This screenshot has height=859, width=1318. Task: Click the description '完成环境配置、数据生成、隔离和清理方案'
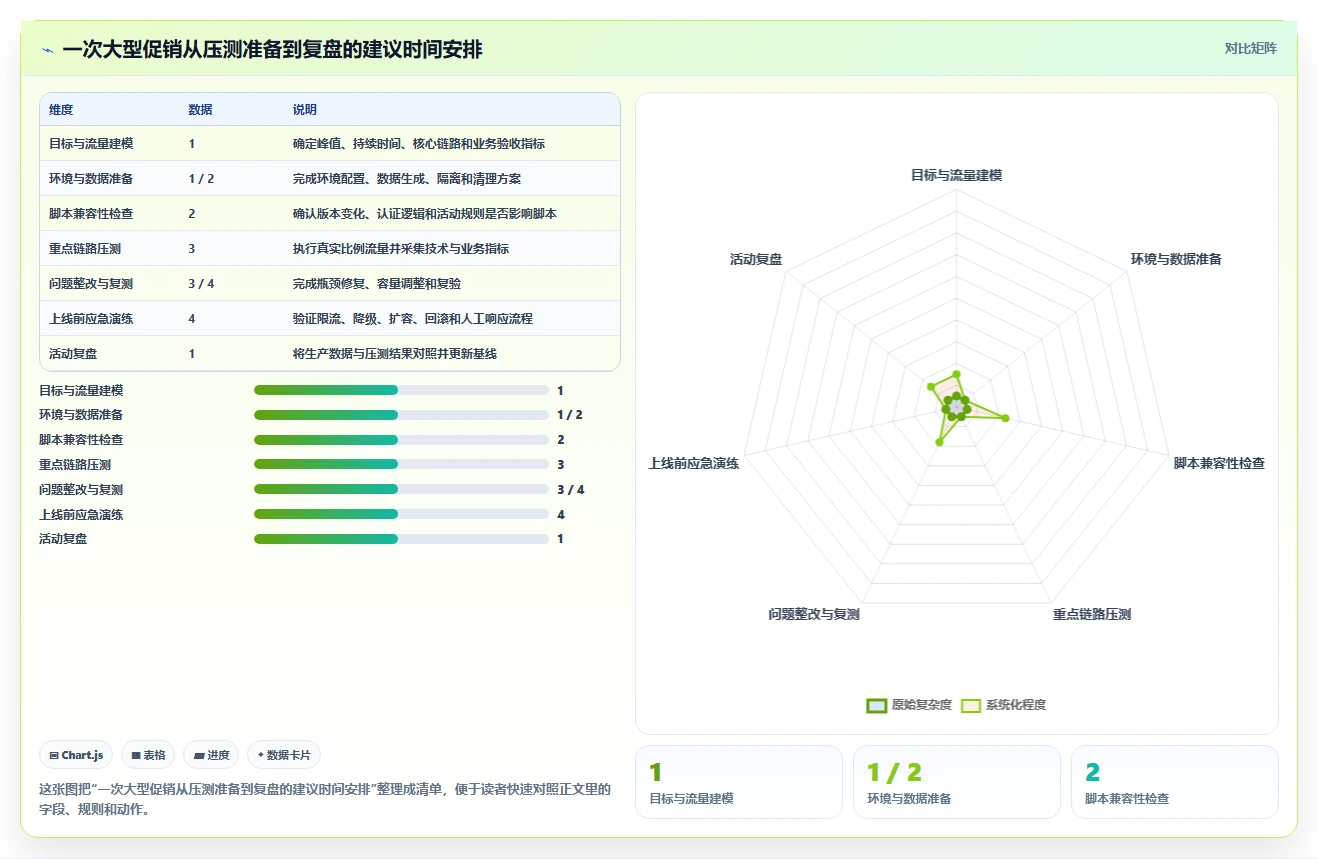click(407, 179)
